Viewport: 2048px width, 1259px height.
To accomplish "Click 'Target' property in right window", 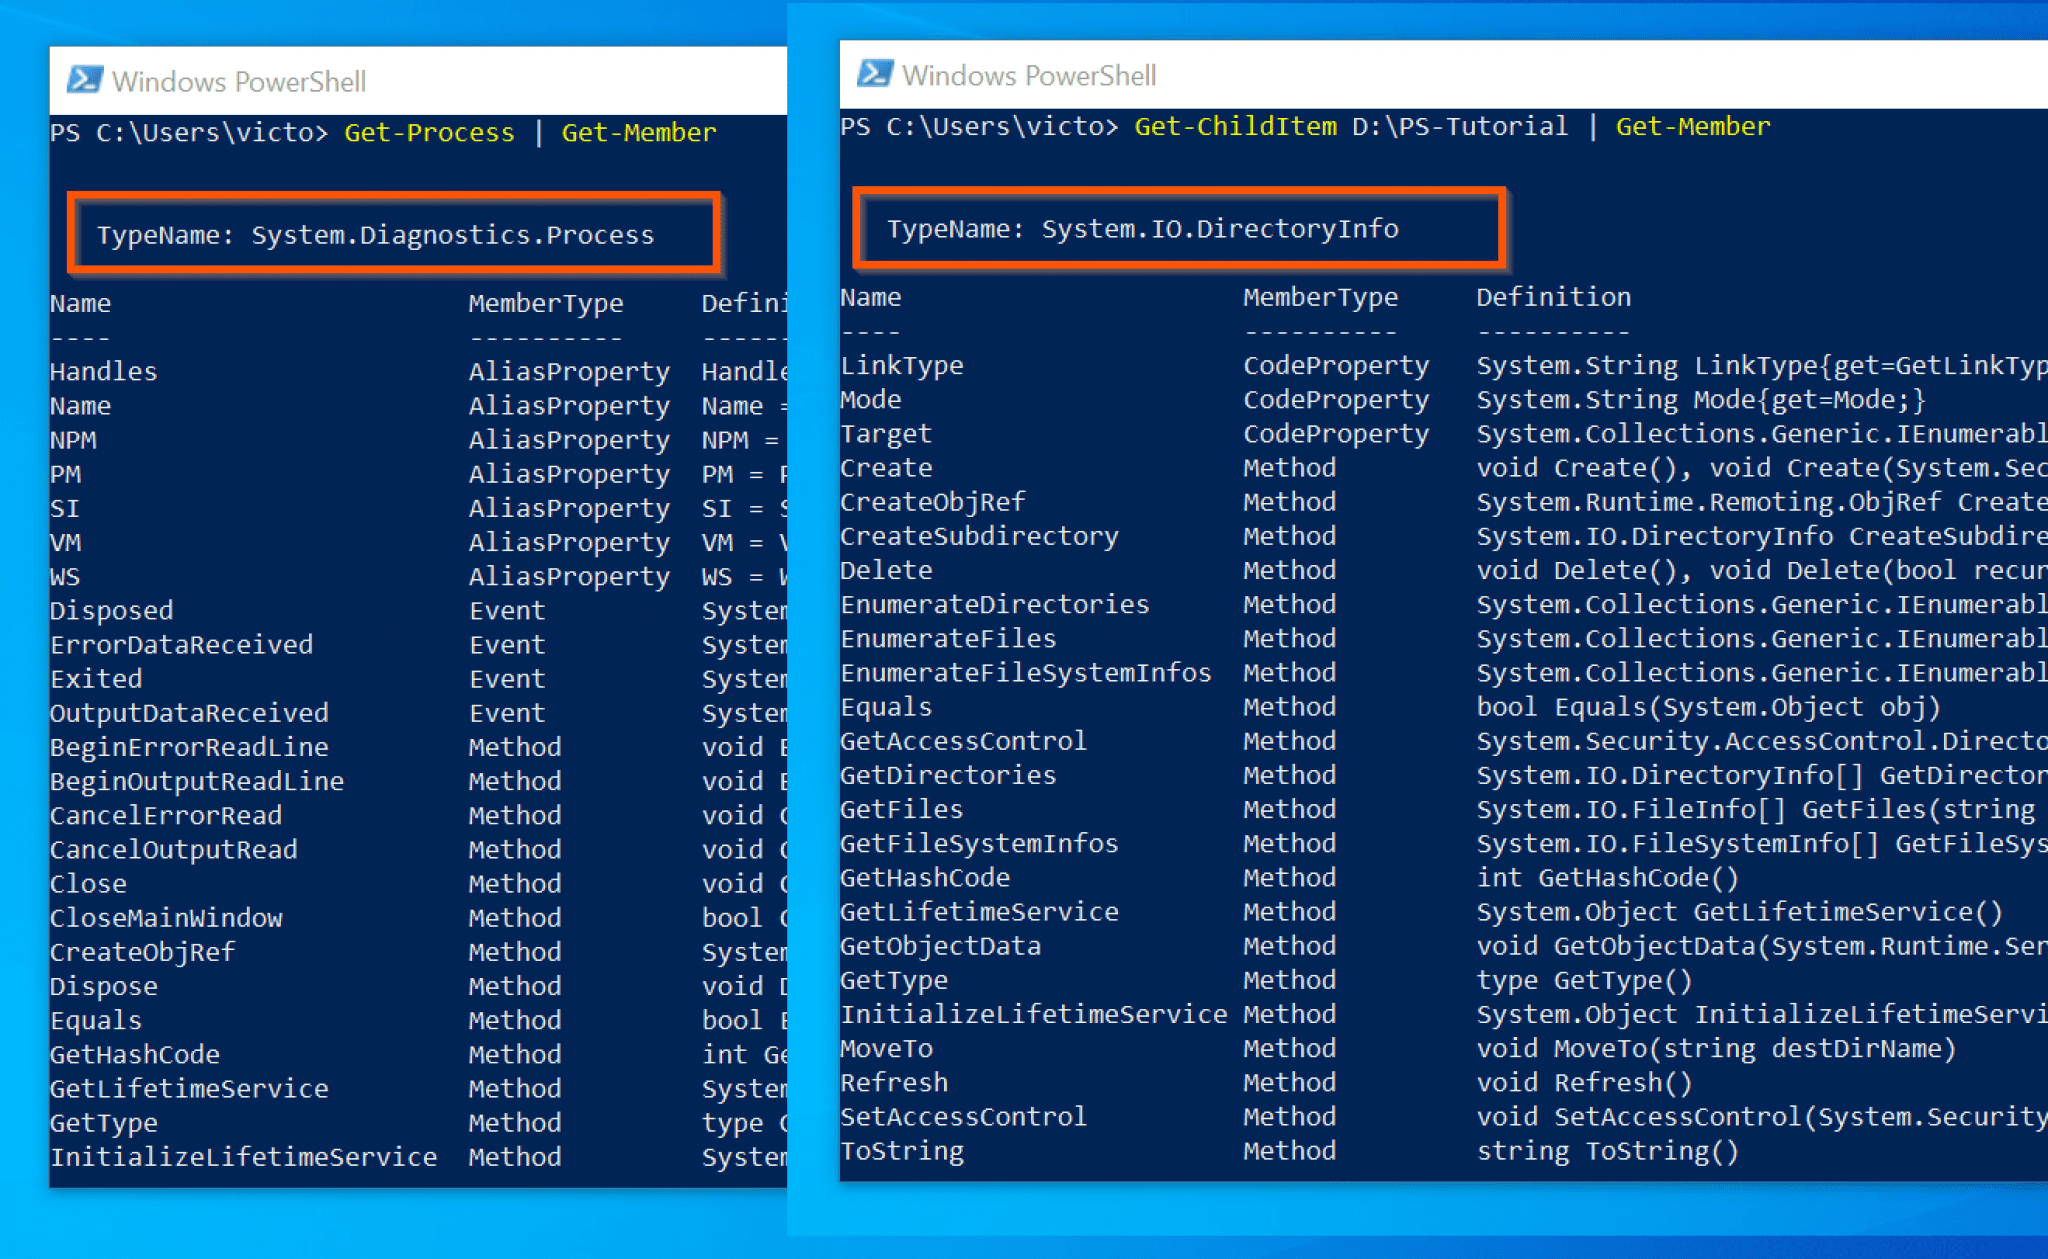I will (x=886, y=434).
